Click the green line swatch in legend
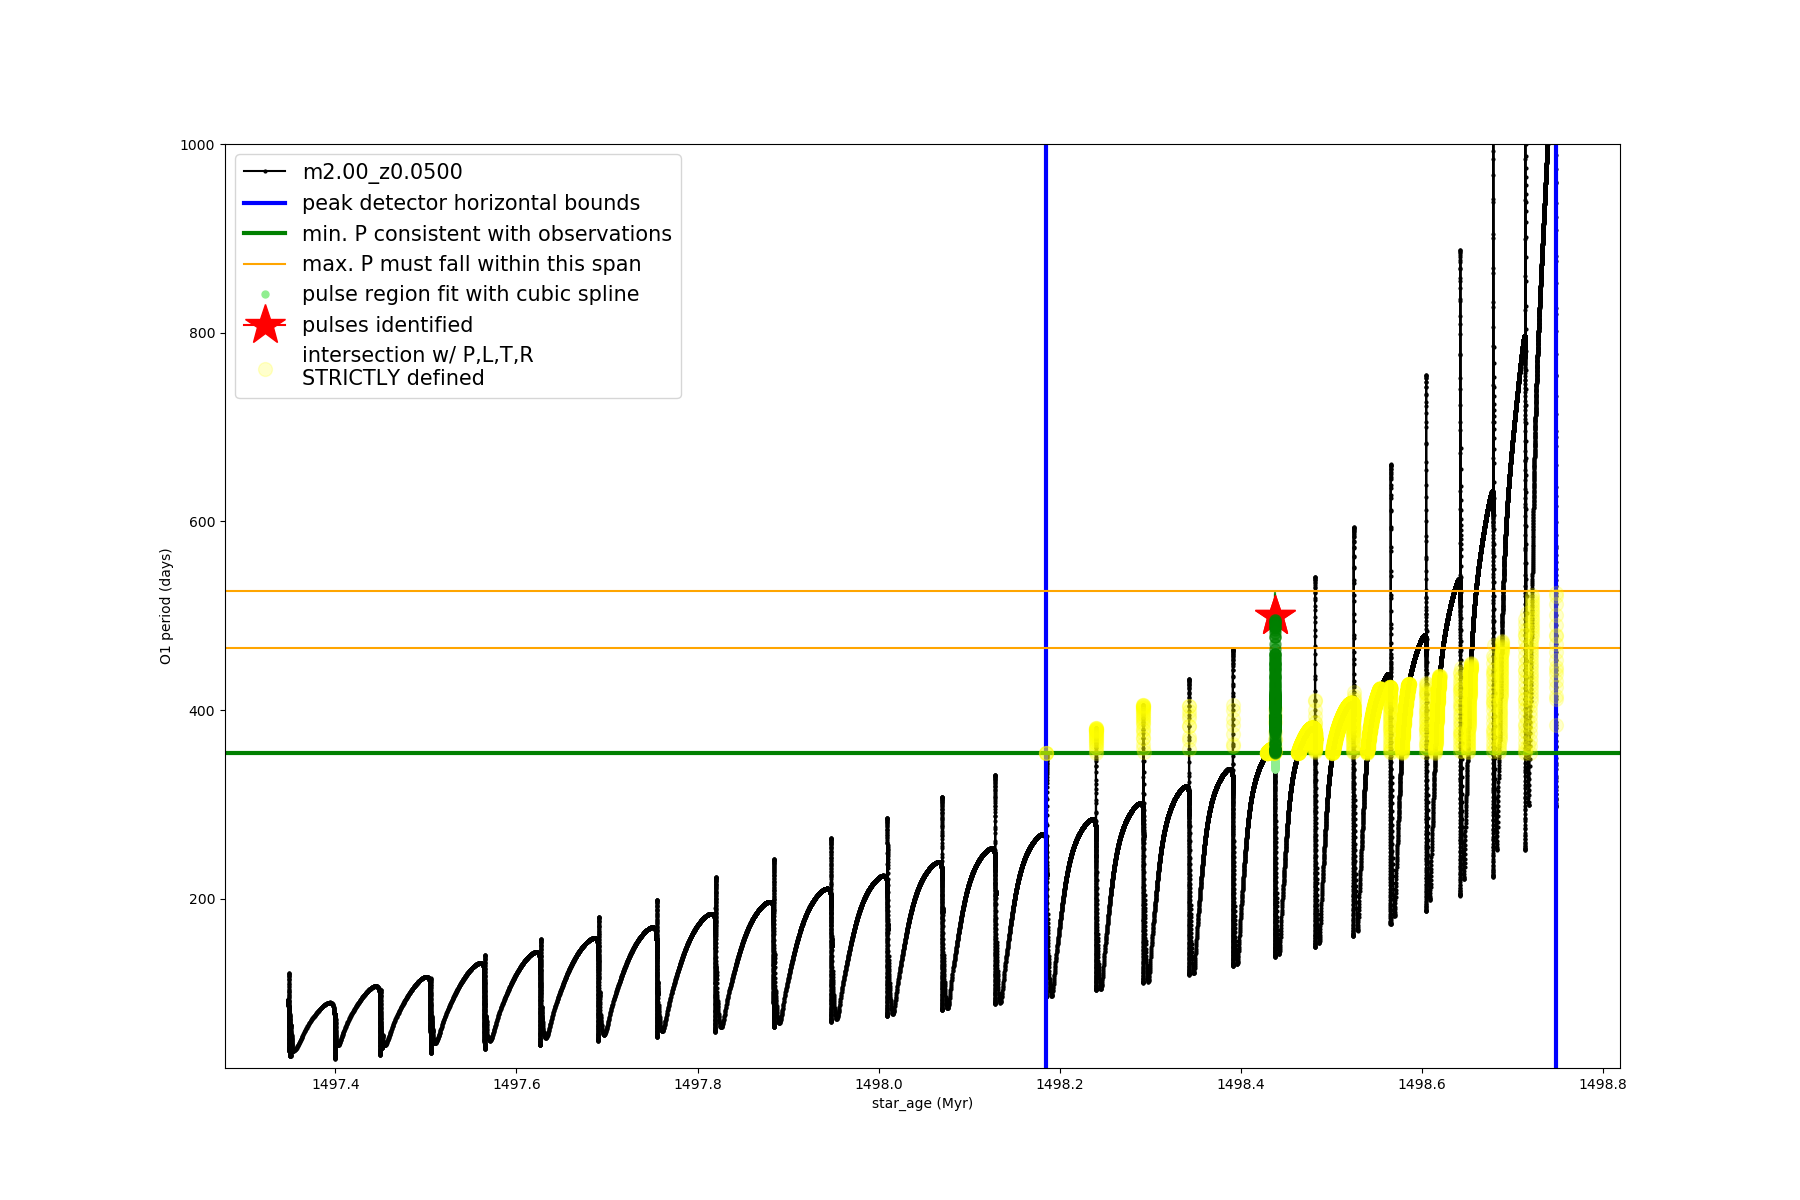Image resolution: width=1800 pixels, height=1200 pixels. tap(265, 233)
